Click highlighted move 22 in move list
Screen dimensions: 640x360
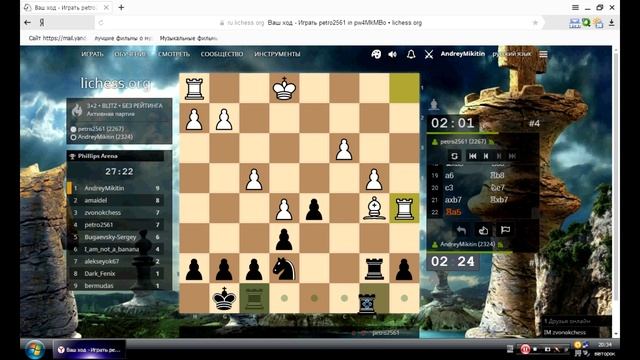[x=453, y=211]
